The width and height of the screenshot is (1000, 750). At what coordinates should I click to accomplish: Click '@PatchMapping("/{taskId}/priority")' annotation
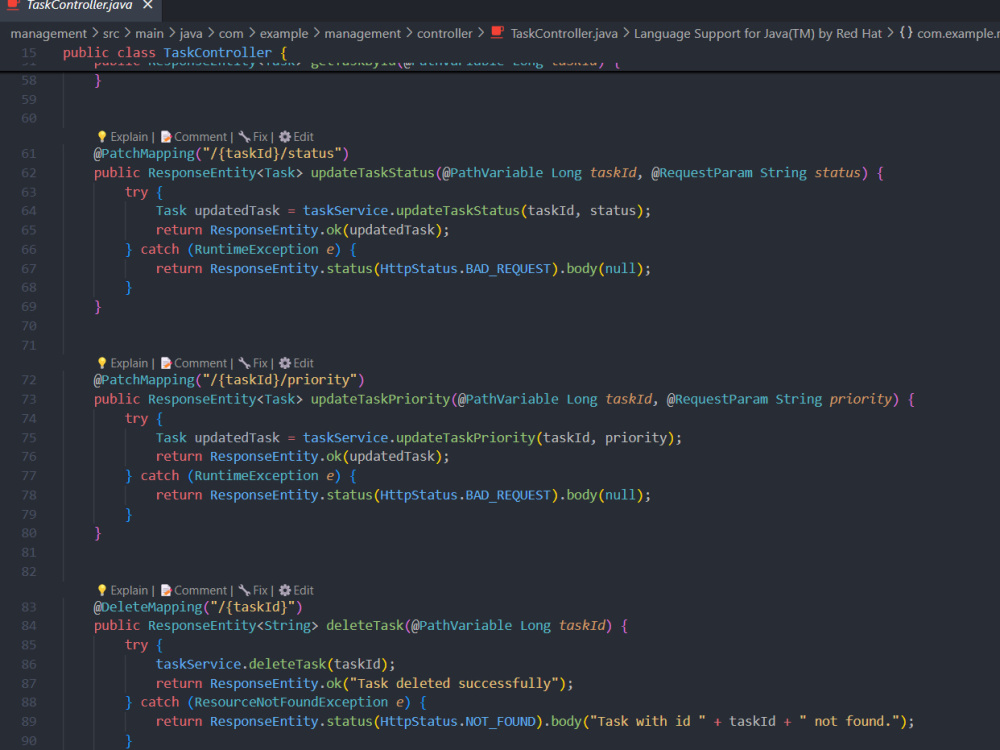click(229, 380)
